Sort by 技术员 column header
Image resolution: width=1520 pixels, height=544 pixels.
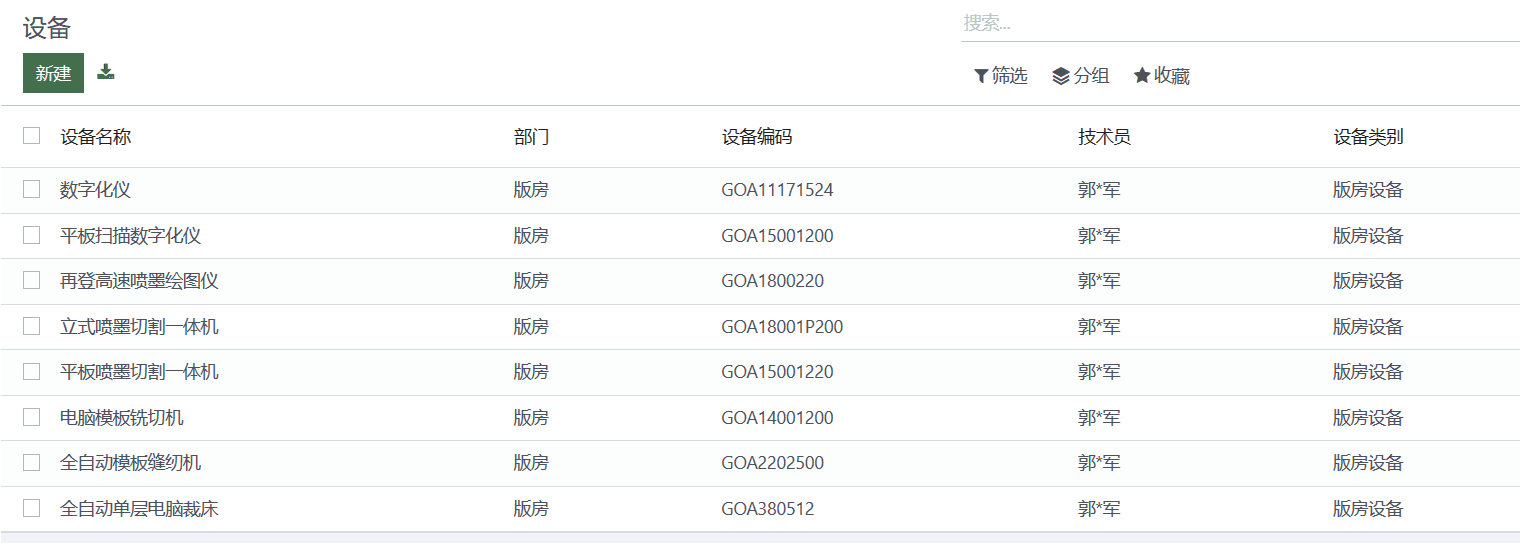(x=1104, y=137)
